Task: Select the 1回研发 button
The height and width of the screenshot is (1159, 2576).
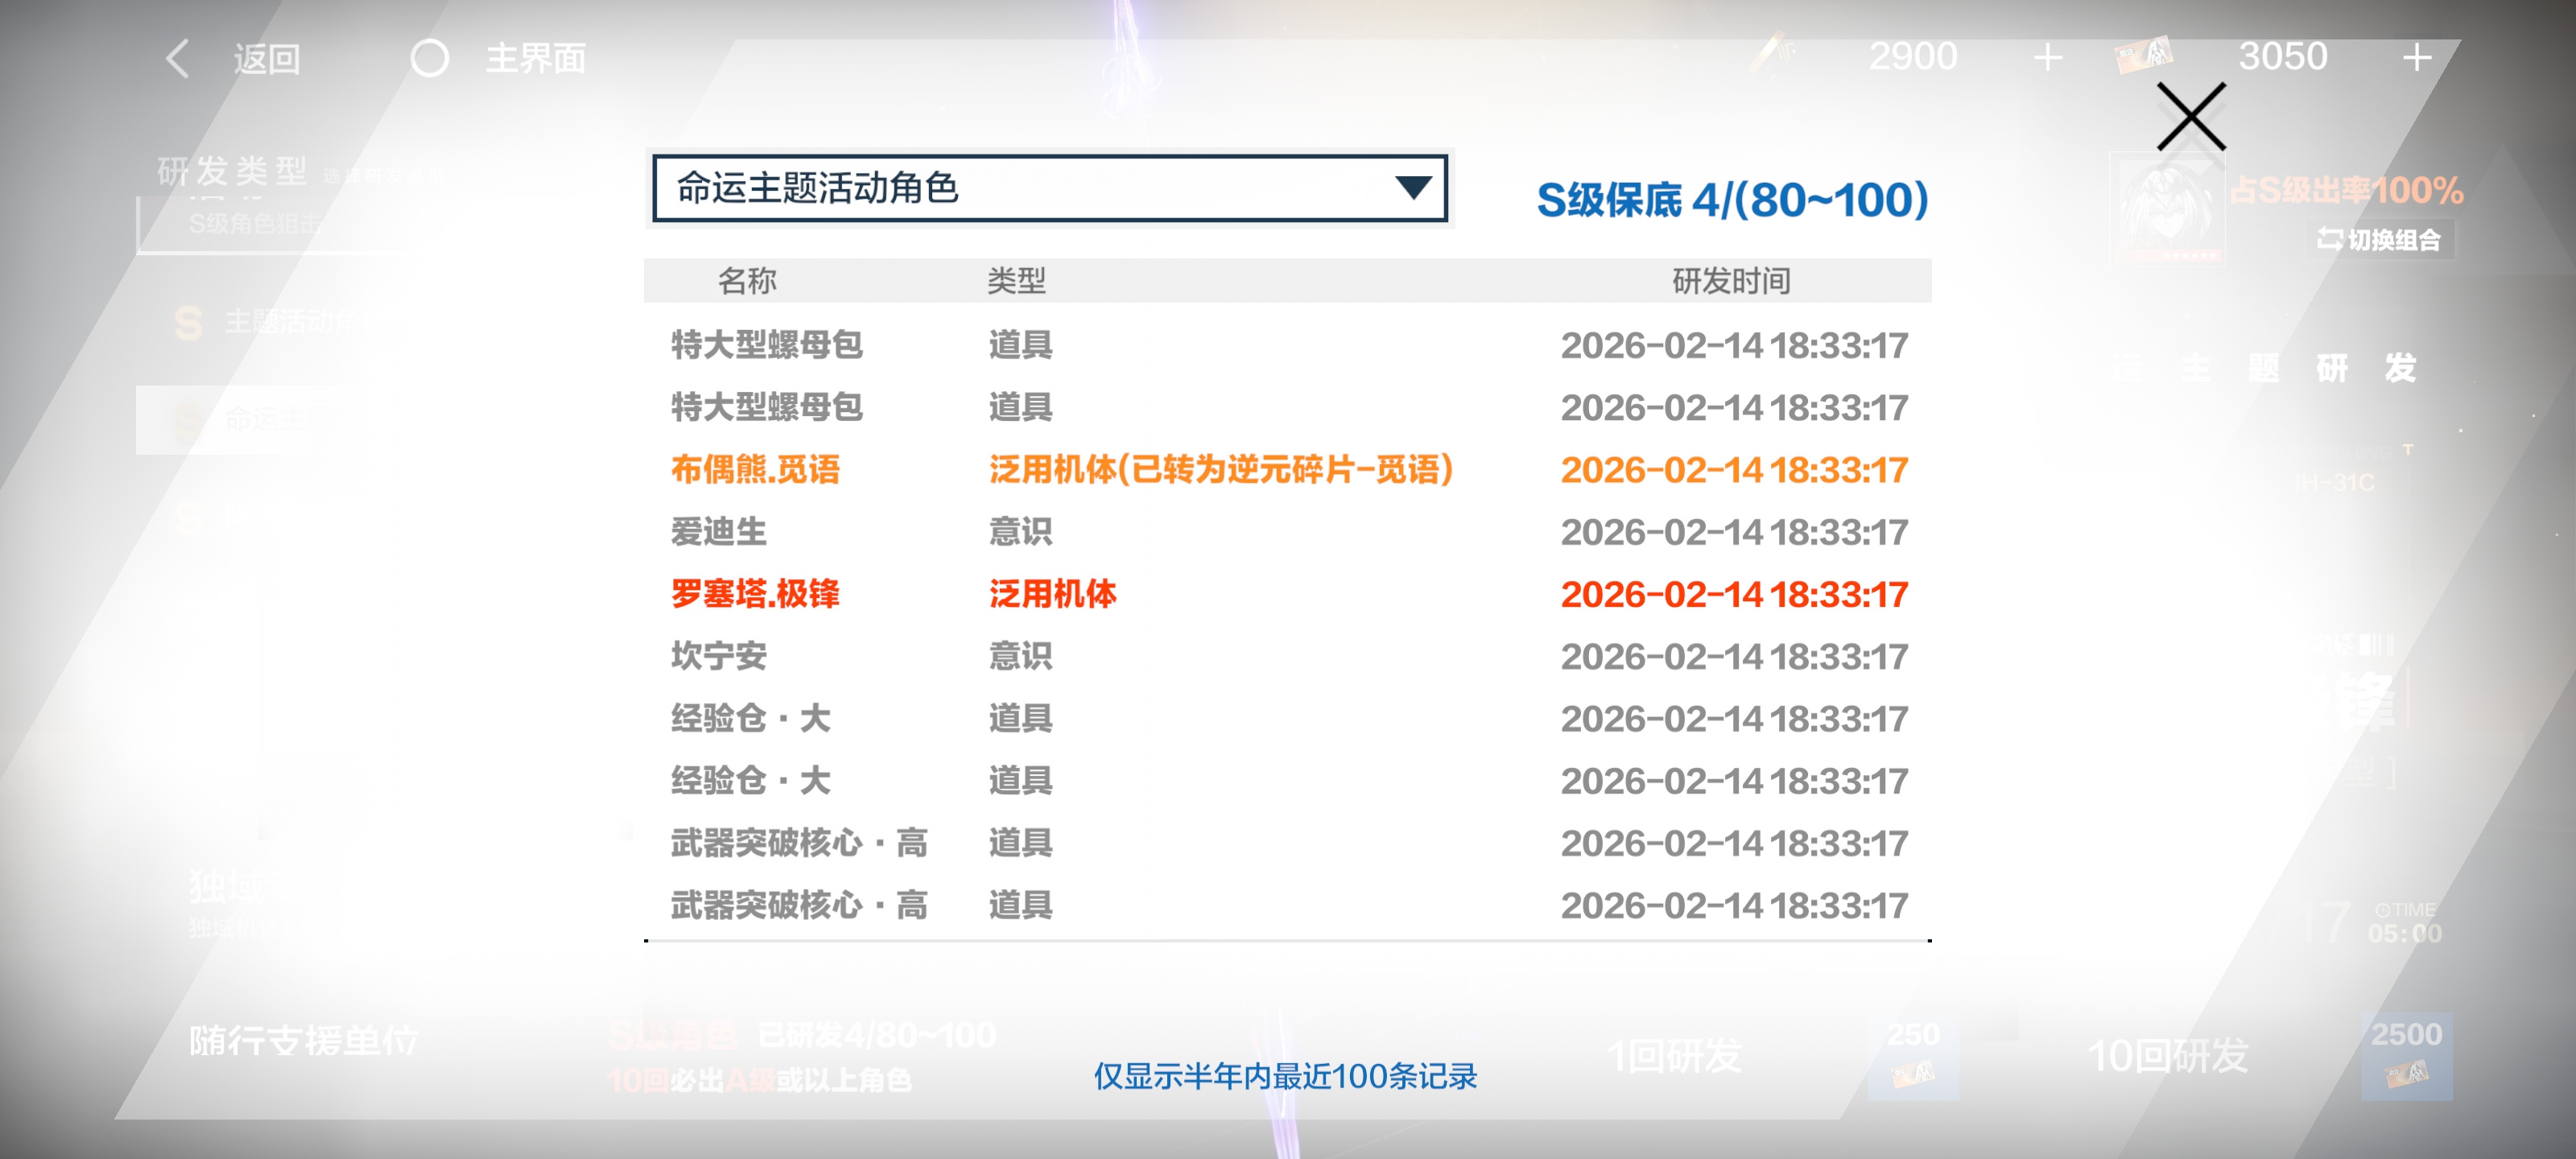Action: pos(1674,1056)
